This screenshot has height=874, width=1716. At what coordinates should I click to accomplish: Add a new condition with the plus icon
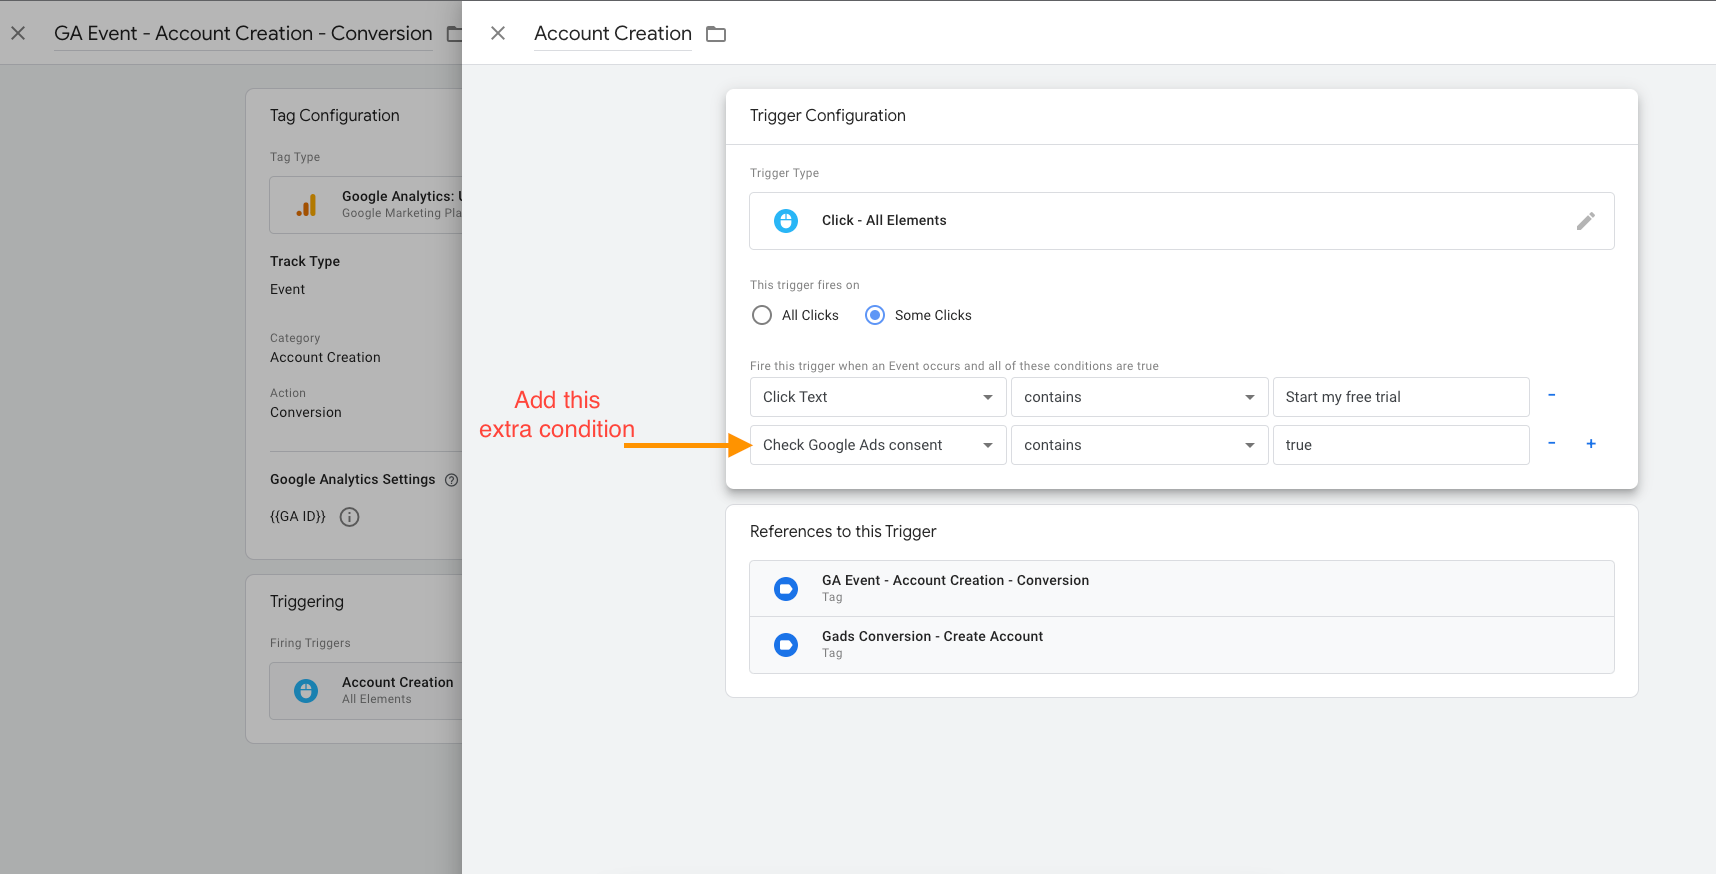point(1591,444)
